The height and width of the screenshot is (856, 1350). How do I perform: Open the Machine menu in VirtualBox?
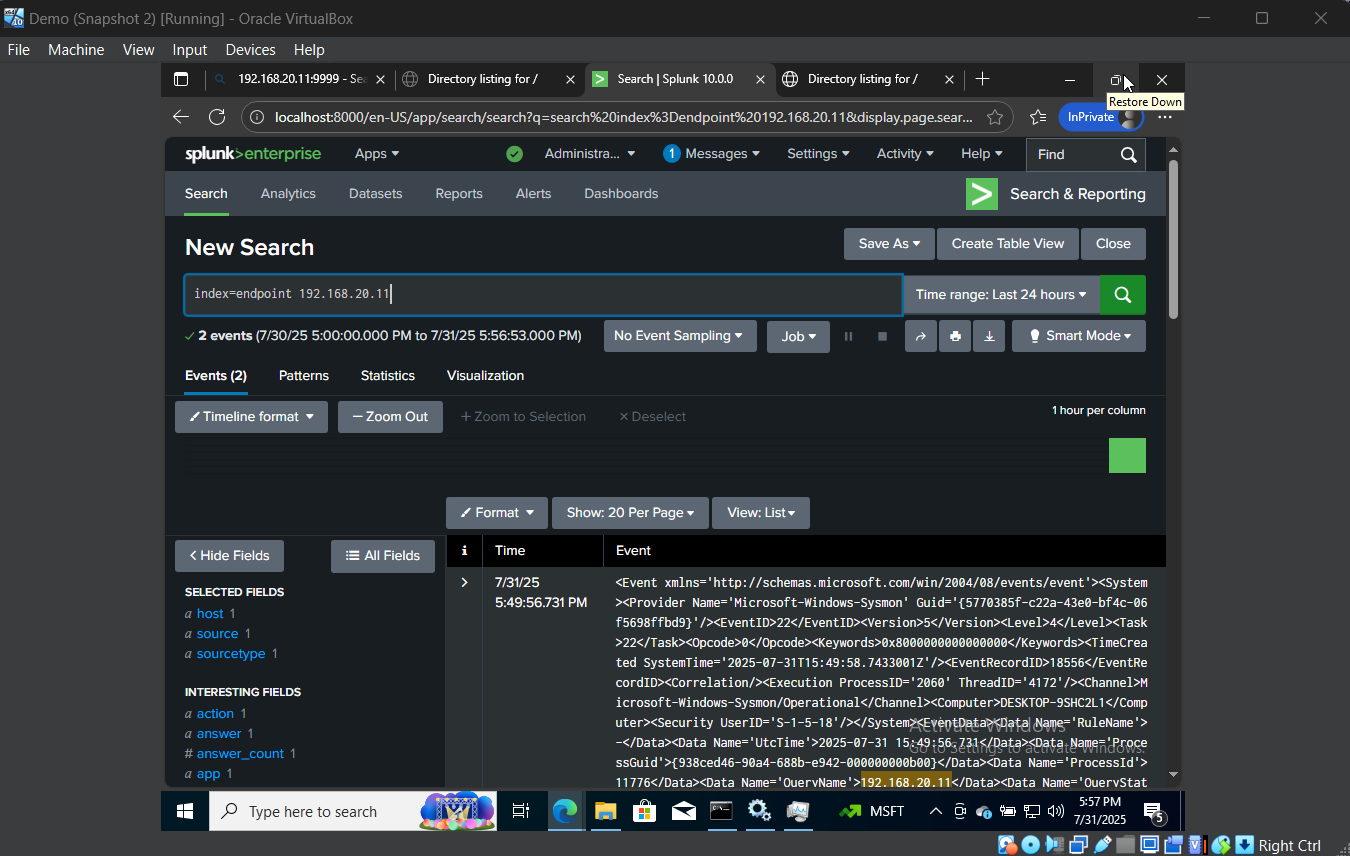point(76,49)
